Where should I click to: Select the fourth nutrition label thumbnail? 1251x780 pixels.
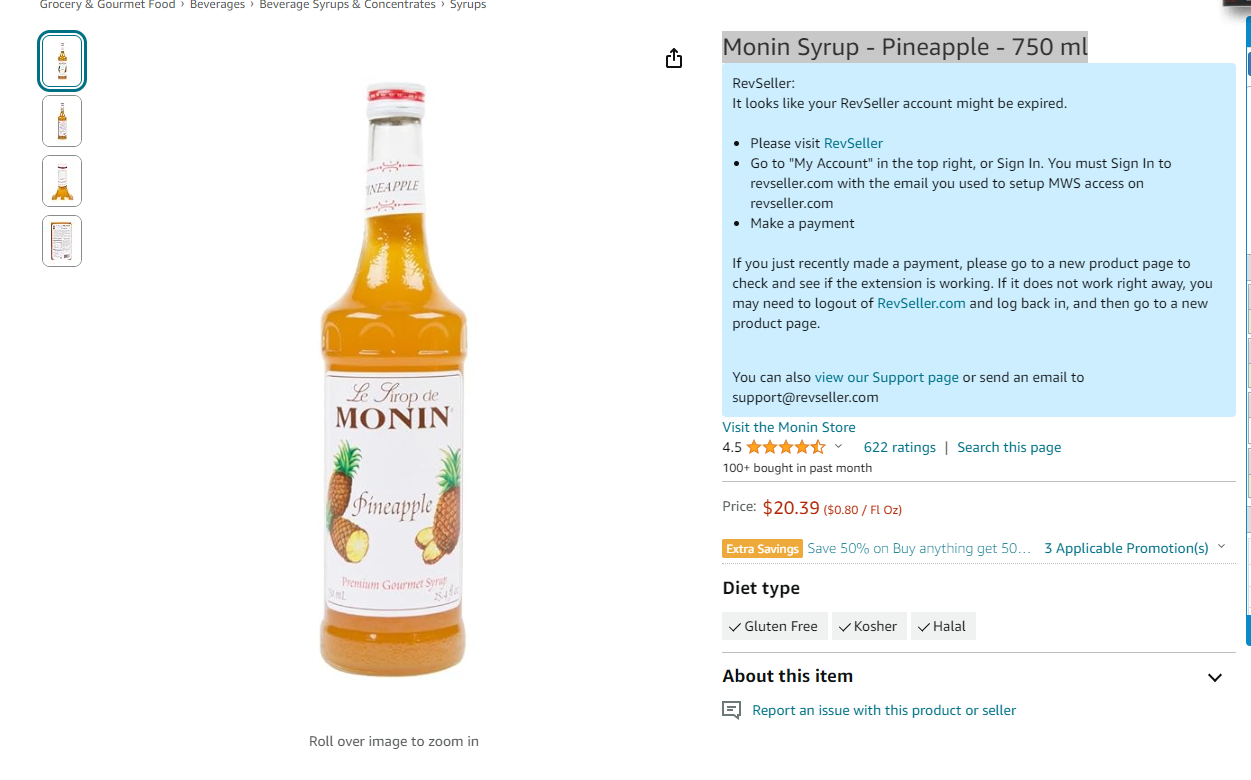point(62,241)
